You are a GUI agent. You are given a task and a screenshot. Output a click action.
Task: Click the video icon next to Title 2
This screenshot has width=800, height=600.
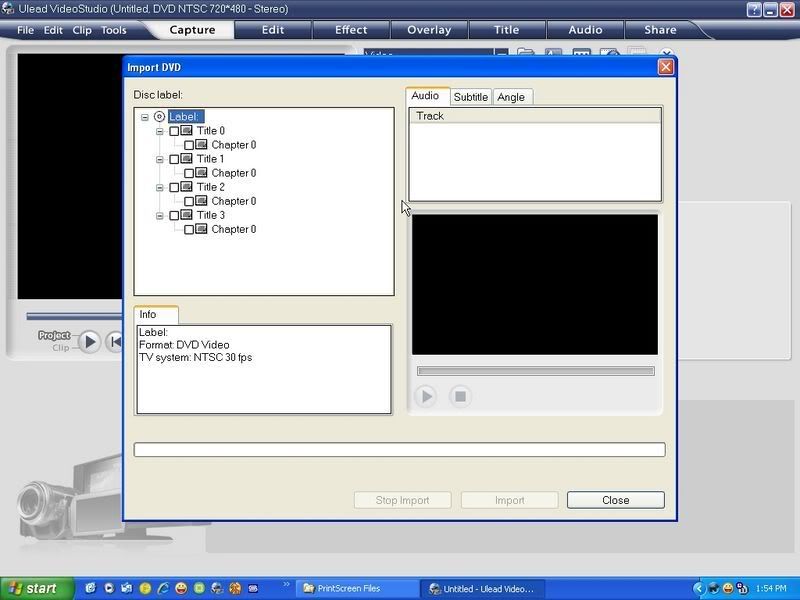click(186, 187)
